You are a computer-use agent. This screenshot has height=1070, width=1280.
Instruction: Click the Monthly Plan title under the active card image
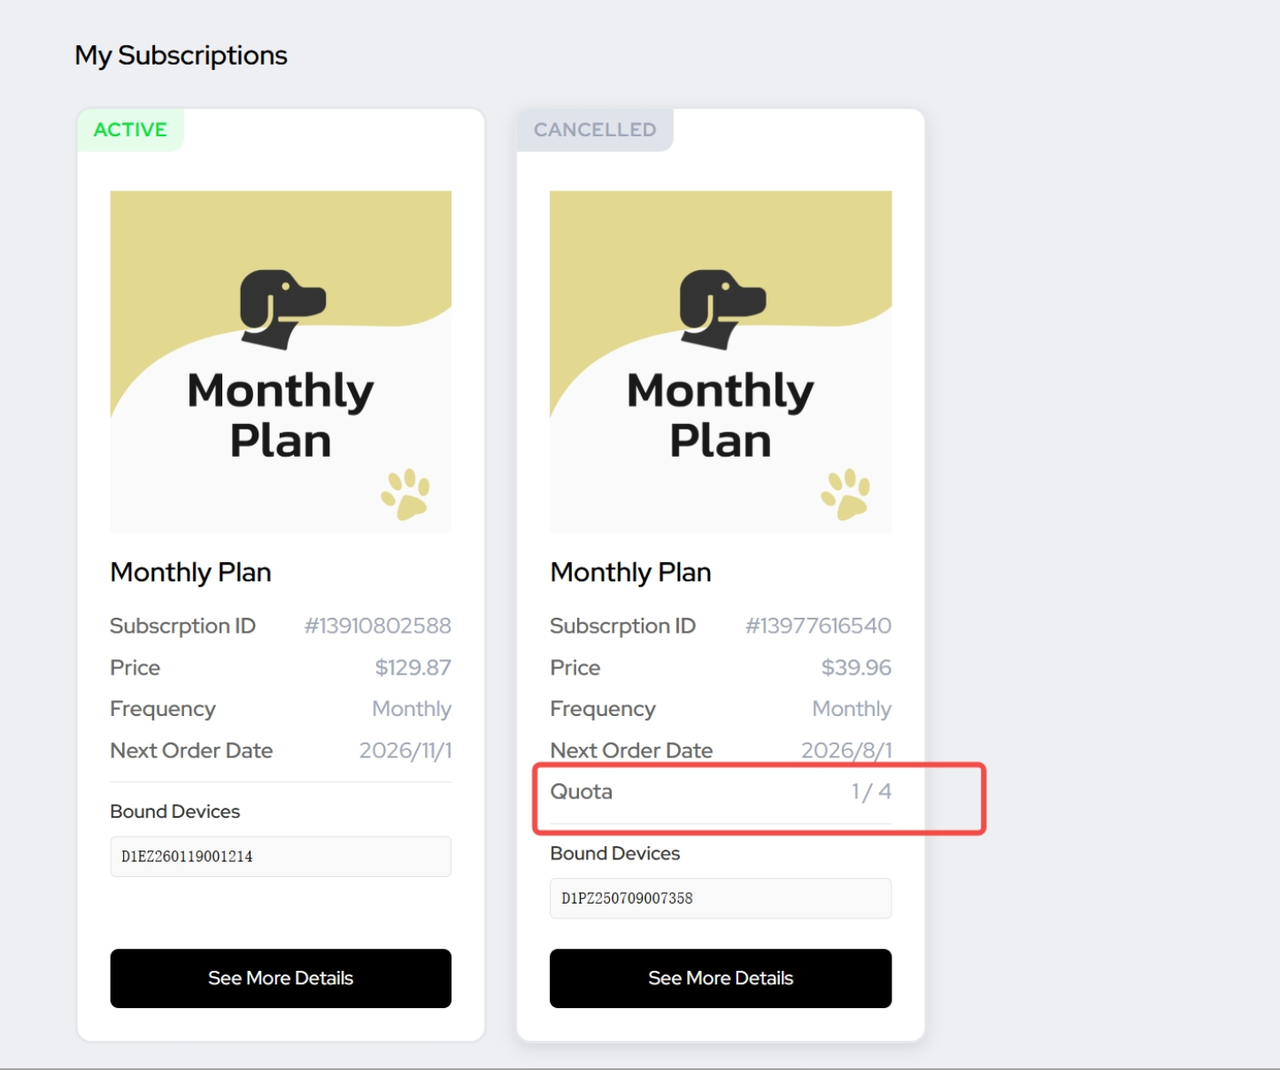coord(191,572)
